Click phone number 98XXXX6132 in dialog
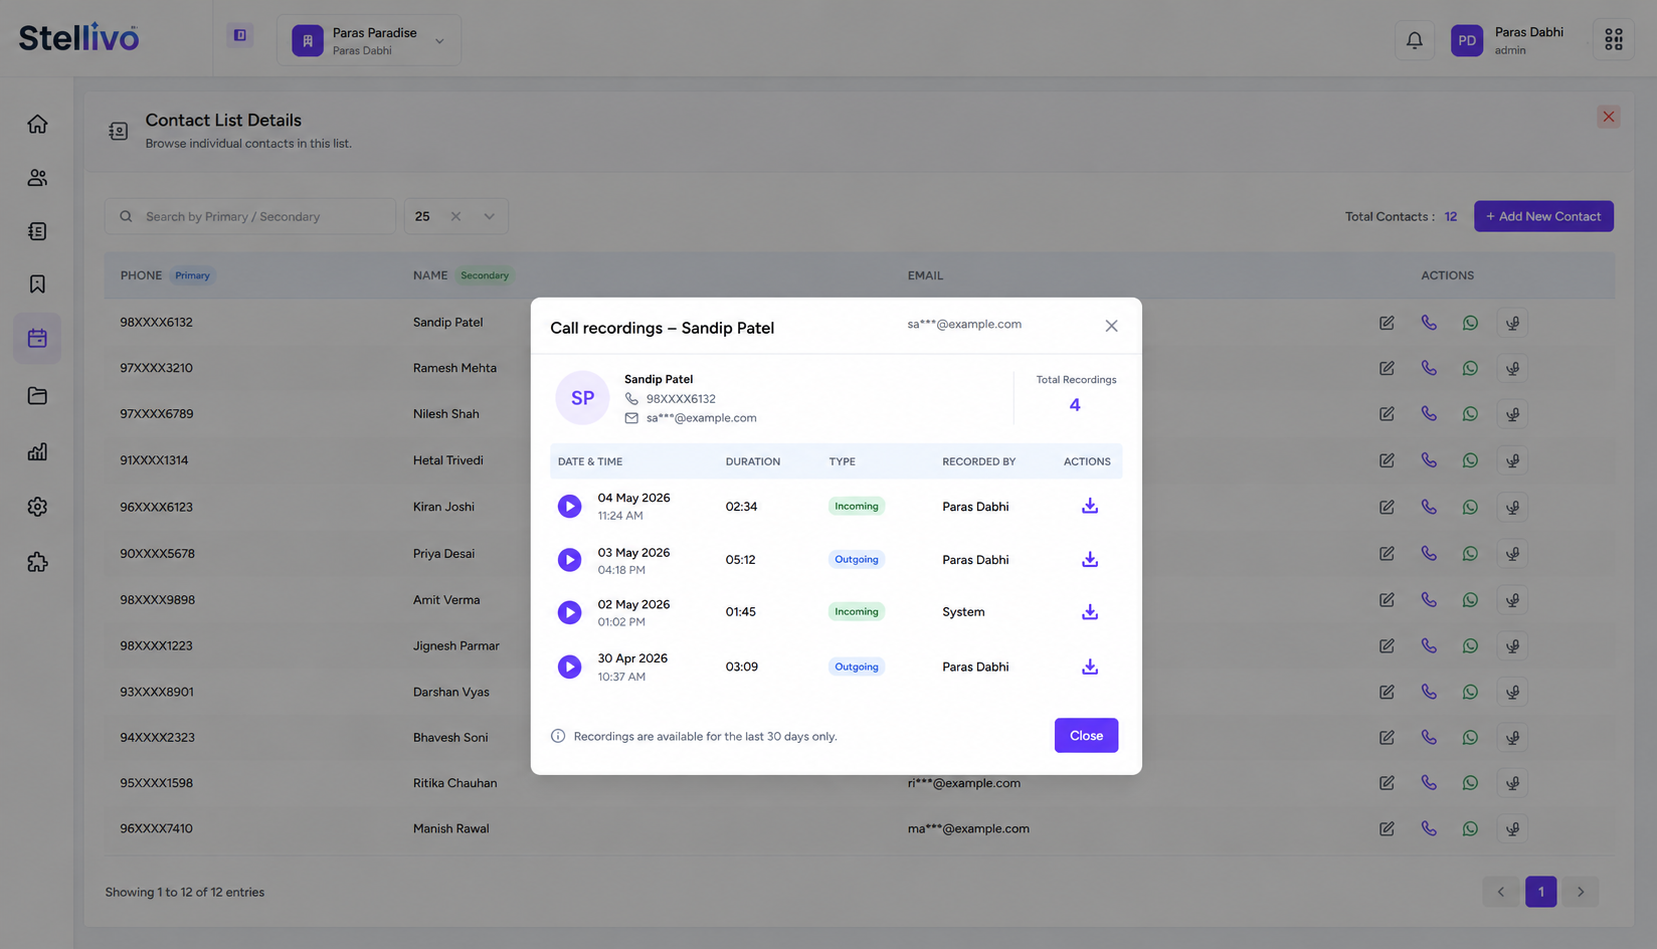 click(x=680, y=399)
